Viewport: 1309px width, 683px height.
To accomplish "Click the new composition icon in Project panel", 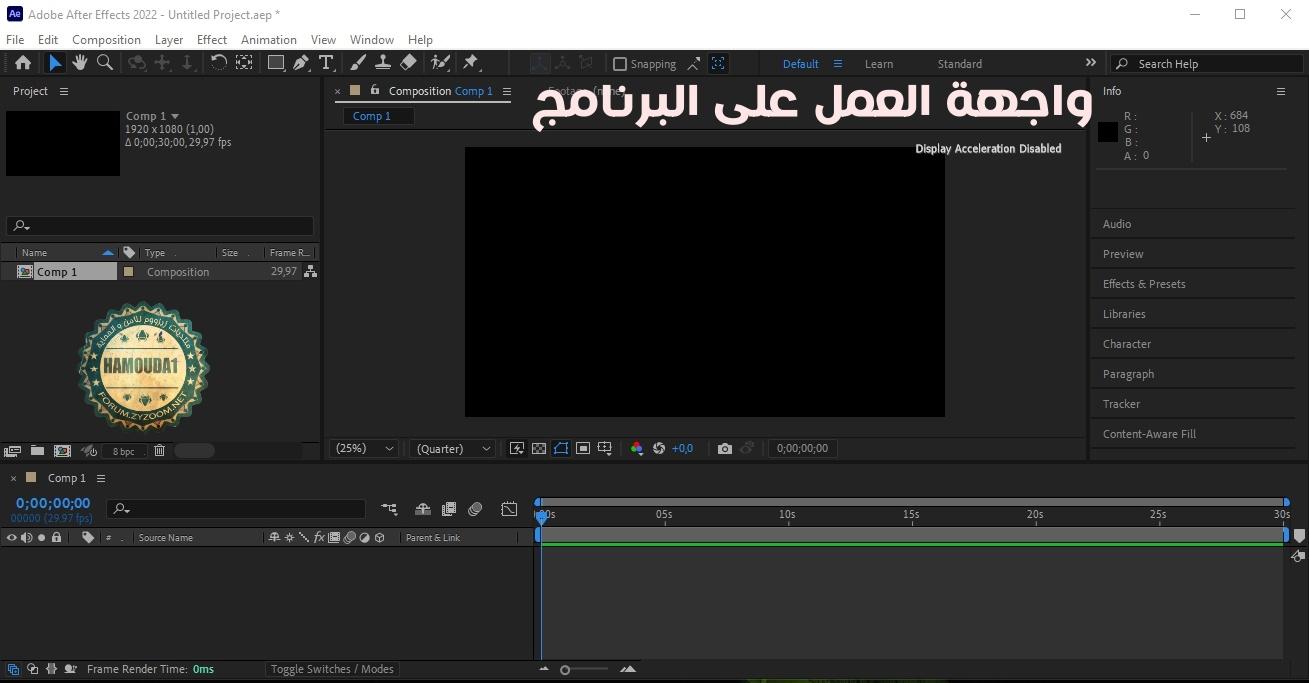I will pos(62,451).
